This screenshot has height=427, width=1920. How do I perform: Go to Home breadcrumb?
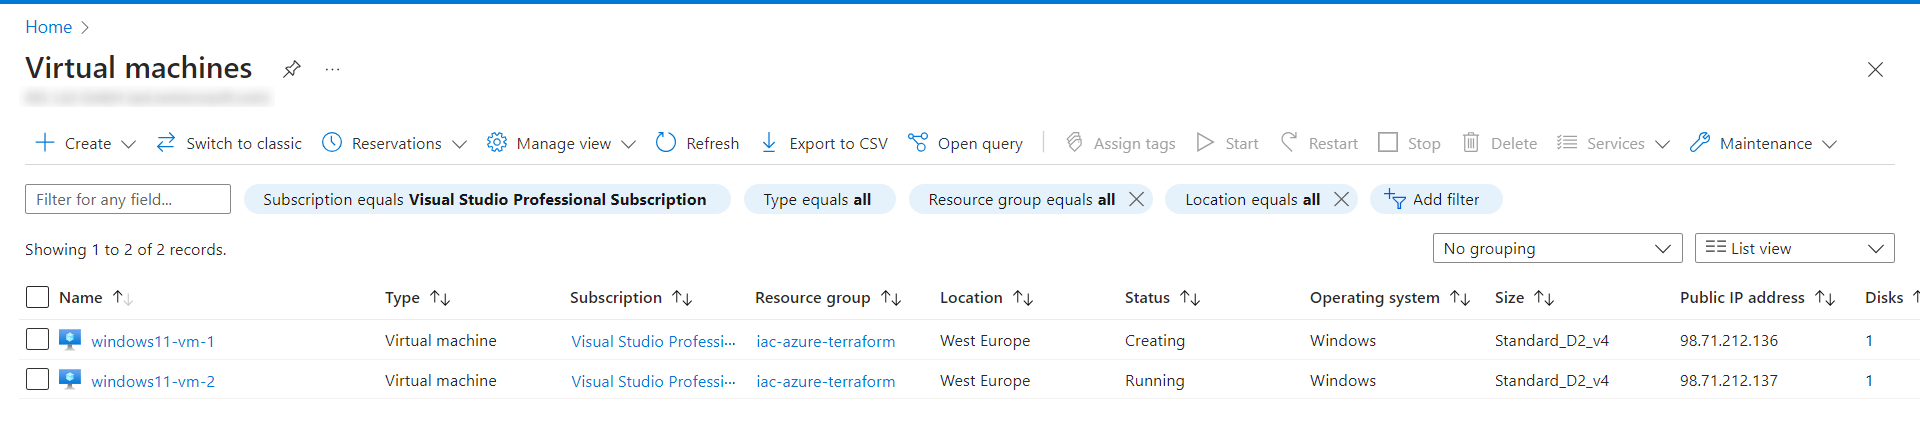tap(48, 27)
